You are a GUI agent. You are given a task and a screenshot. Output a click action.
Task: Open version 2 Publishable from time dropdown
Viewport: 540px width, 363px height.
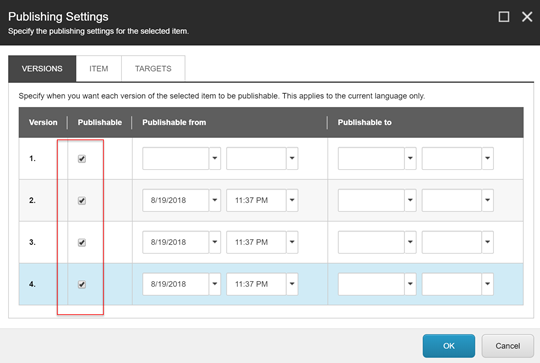pos(292,200)
